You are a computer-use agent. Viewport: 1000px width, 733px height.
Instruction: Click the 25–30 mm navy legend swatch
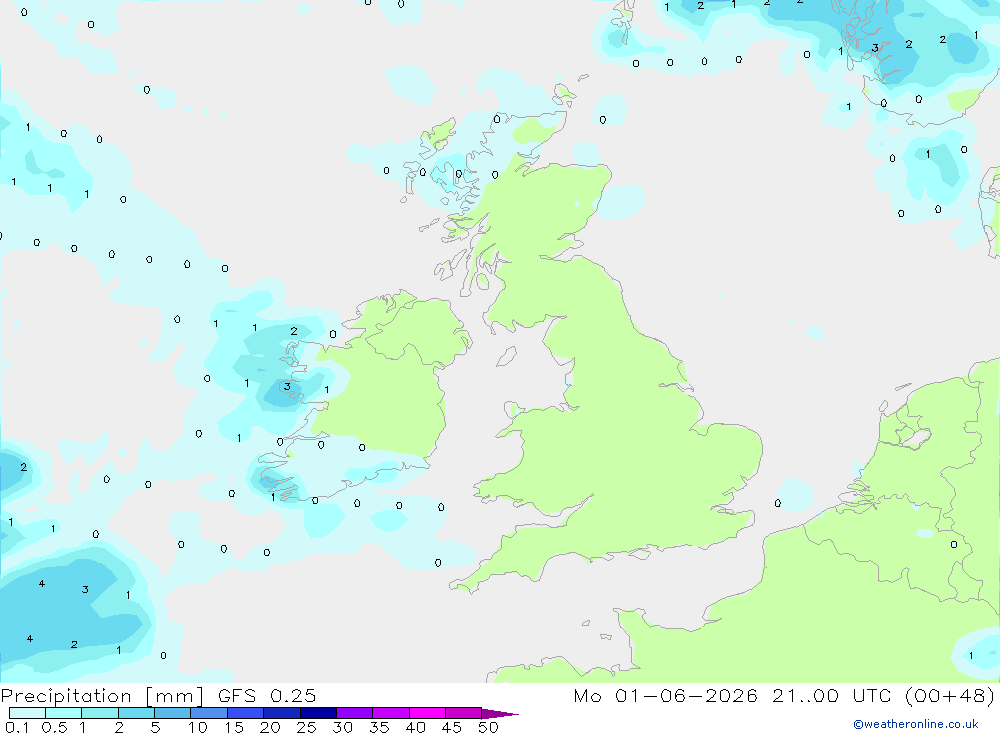(318, 713)
